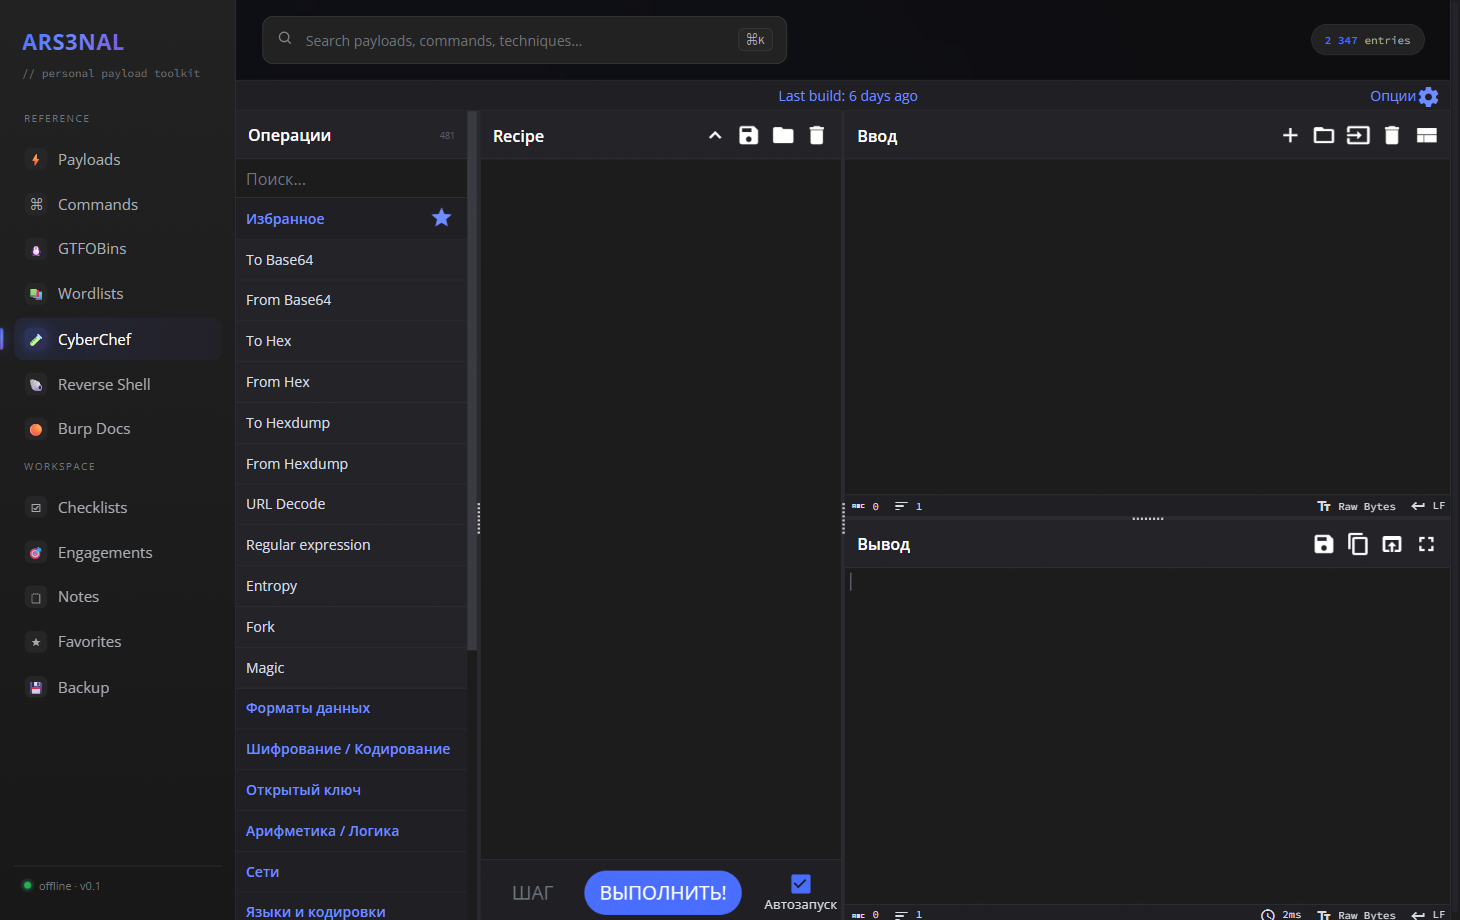Screen dimensions: 1460x920
Task: Clear the recipe with trash icon
Action: (x=817, y=135)
